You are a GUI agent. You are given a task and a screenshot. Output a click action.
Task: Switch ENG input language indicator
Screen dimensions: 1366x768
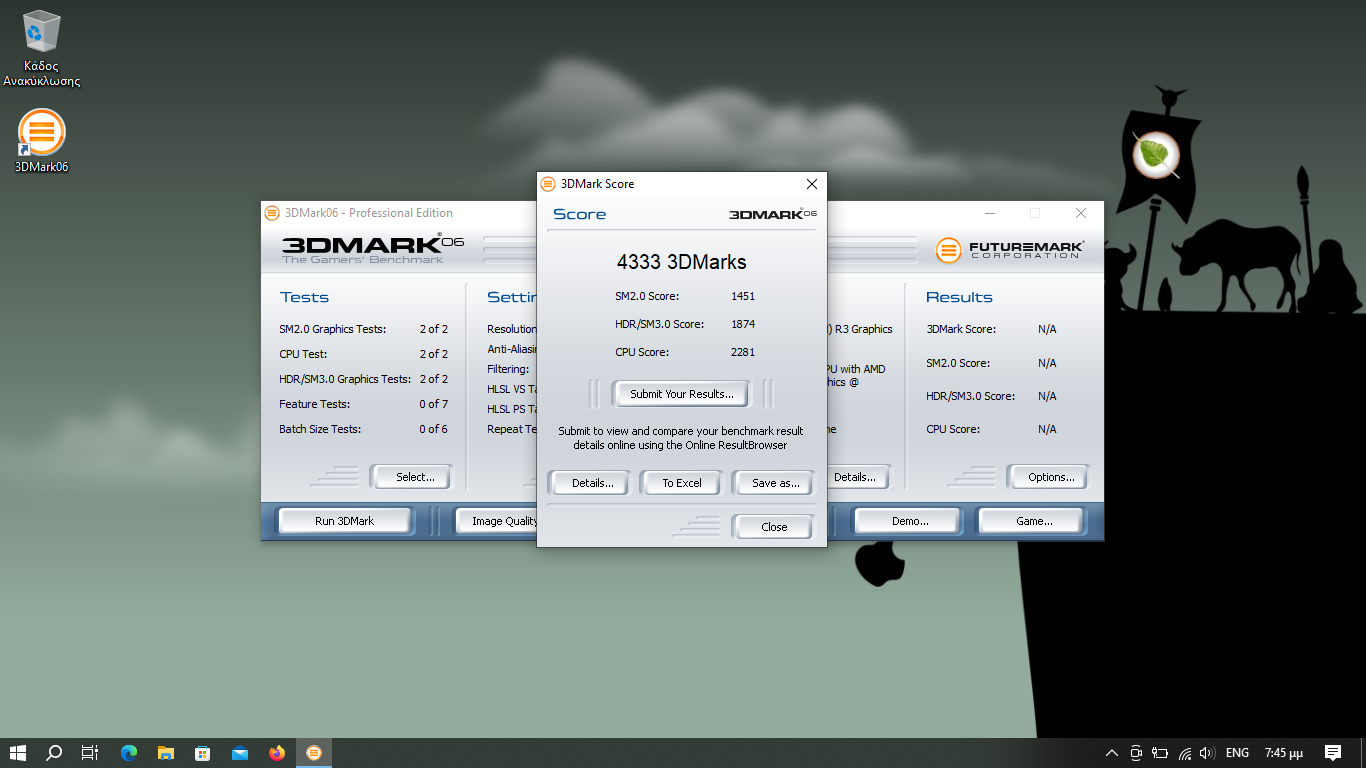coord(1237,753)
